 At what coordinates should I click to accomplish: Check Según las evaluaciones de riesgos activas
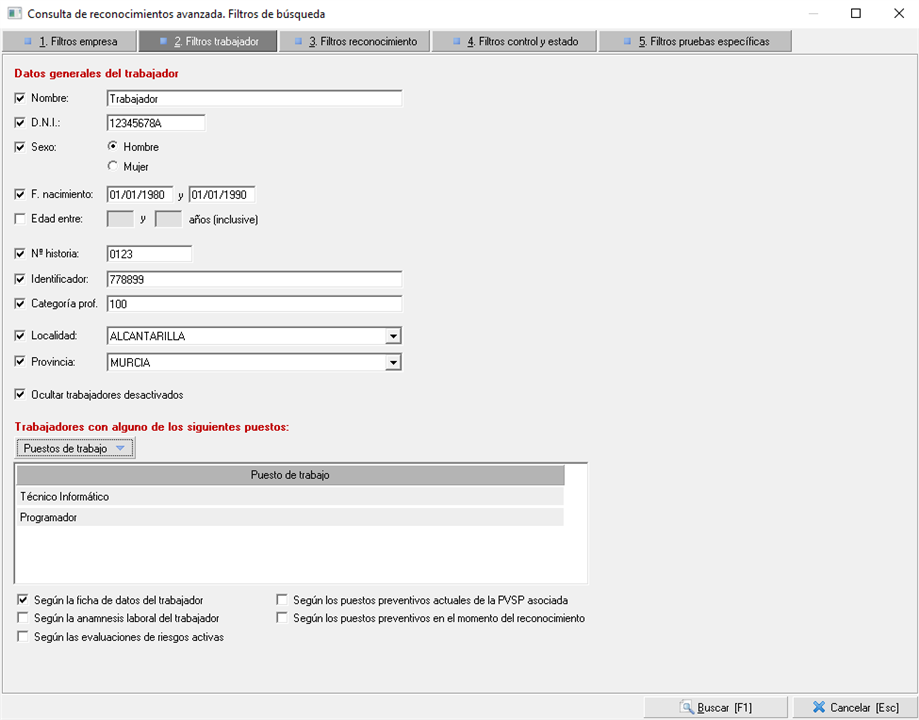pos(23,636)
